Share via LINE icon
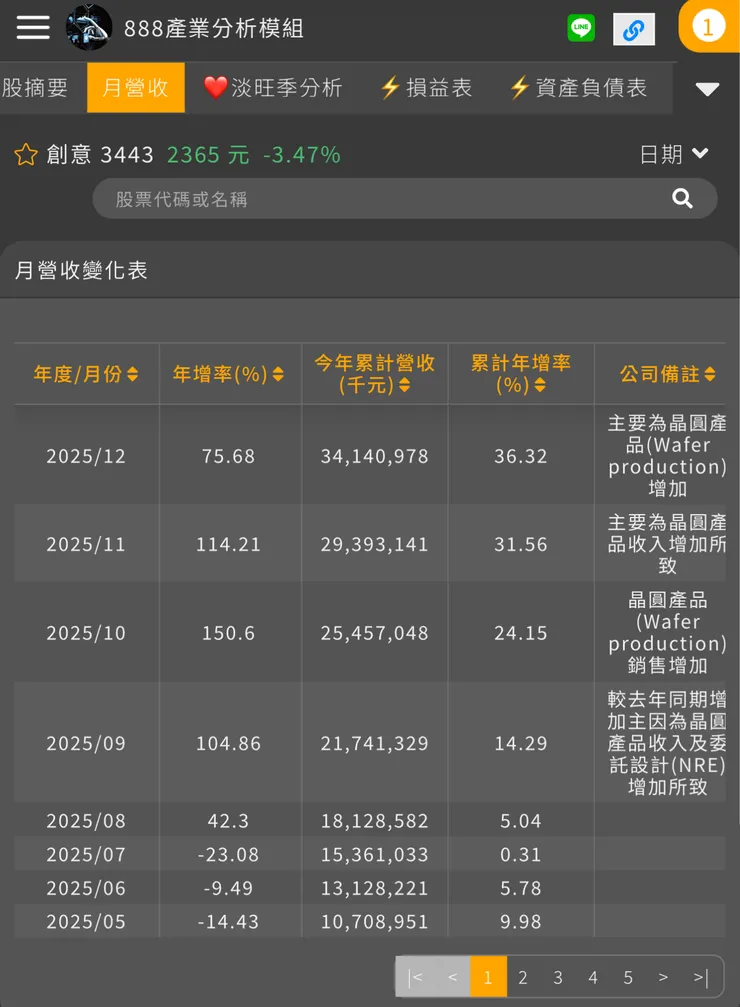 [x=581, y=28]
